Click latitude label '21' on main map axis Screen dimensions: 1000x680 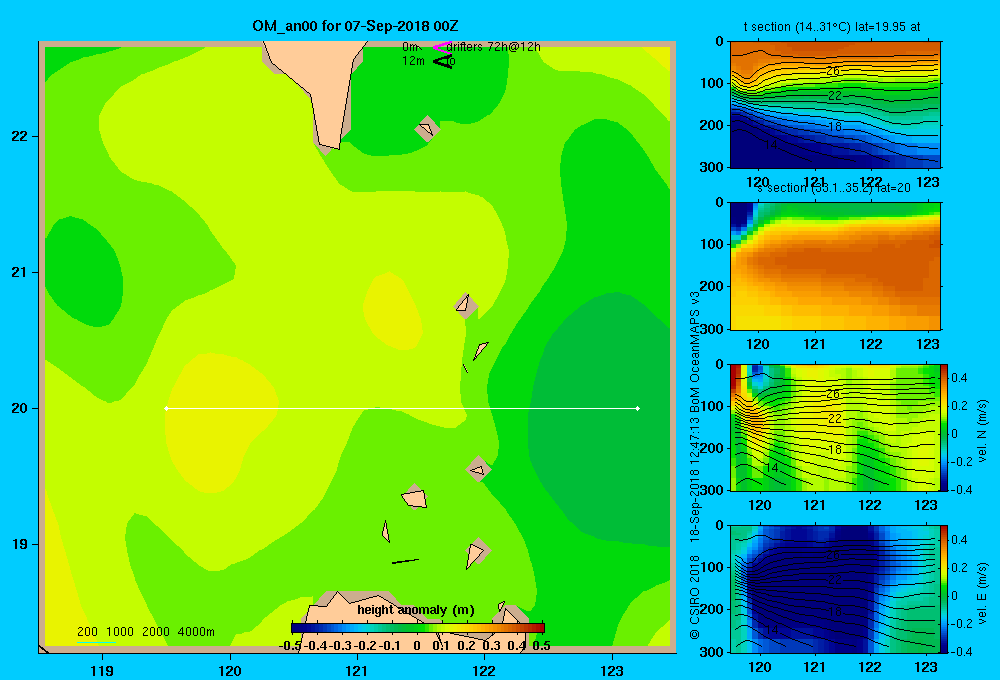point(19,272)
